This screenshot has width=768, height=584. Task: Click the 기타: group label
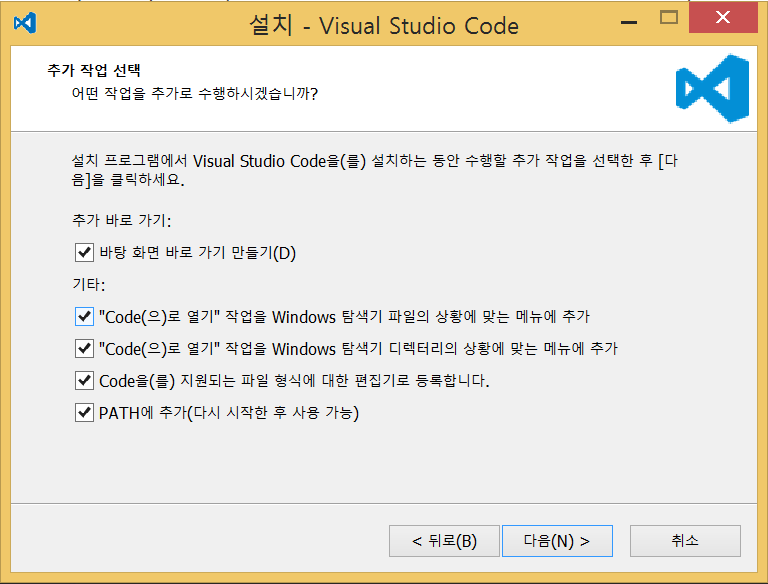tap(89, 284)
